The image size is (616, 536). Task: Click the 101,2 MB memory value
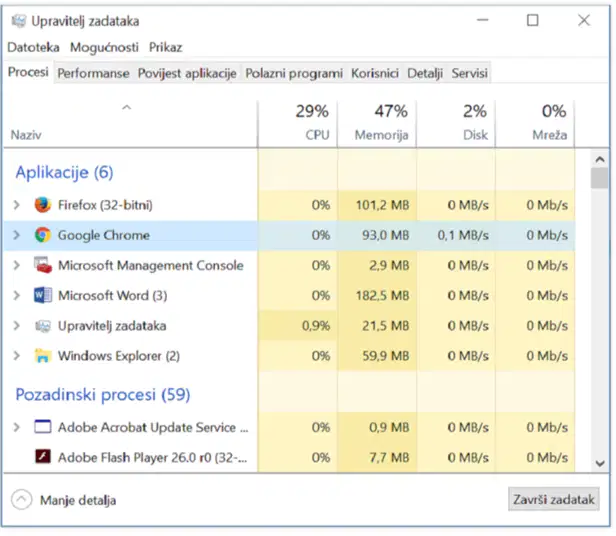coord(382,205)
